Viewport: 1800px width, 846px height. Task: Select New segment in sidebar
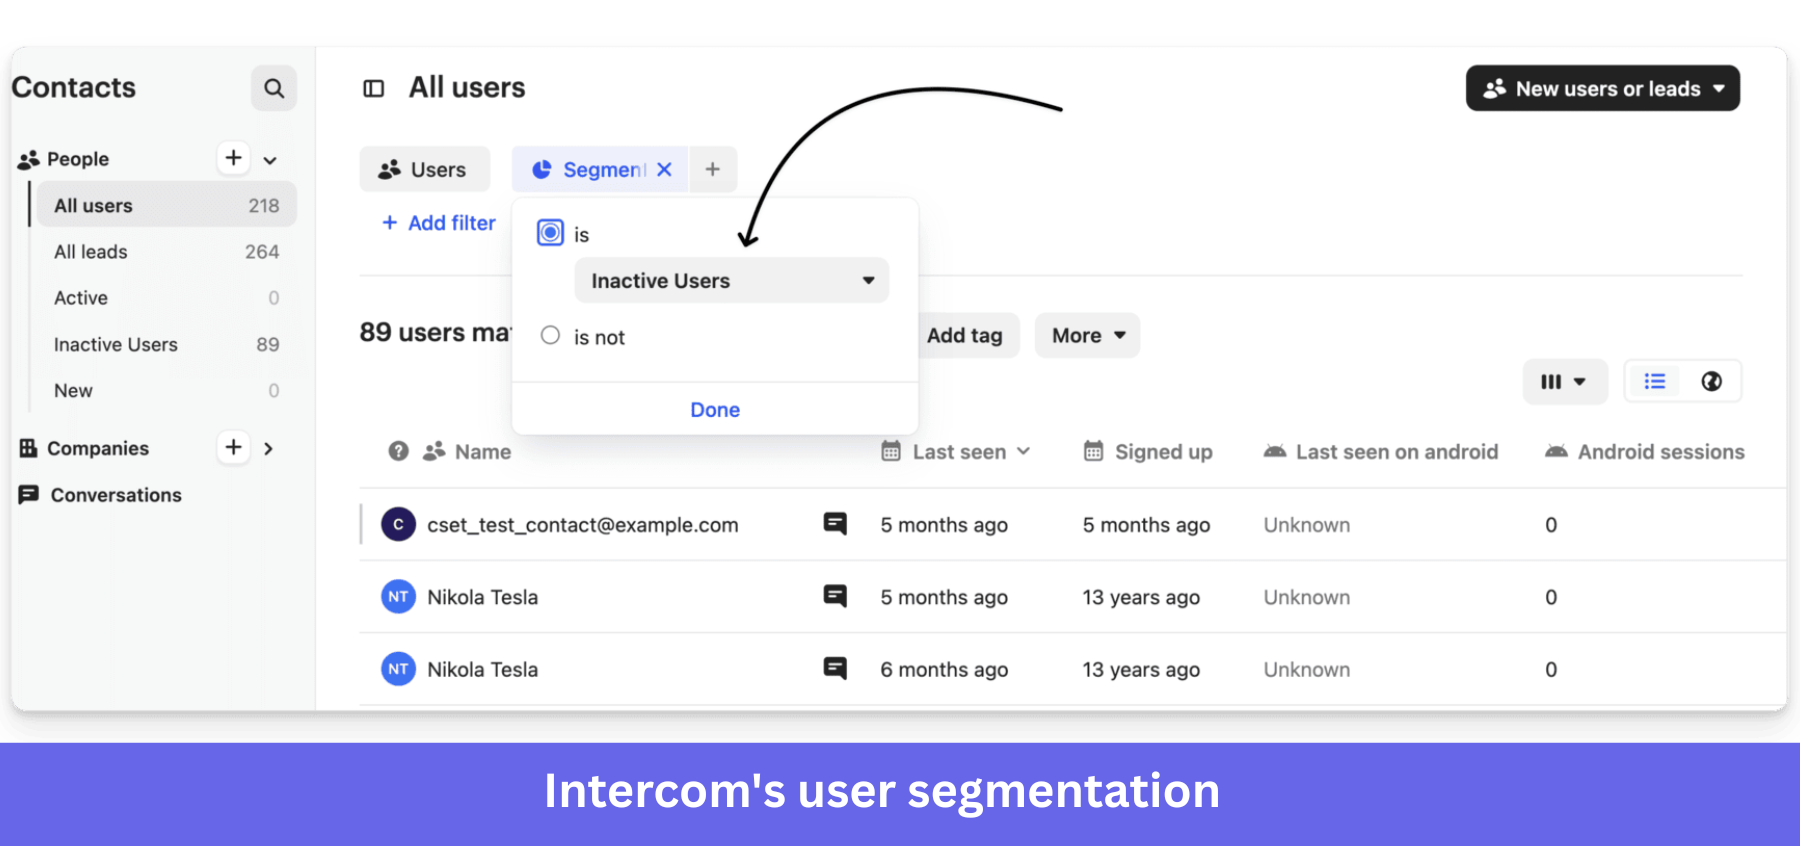point(166,391)
